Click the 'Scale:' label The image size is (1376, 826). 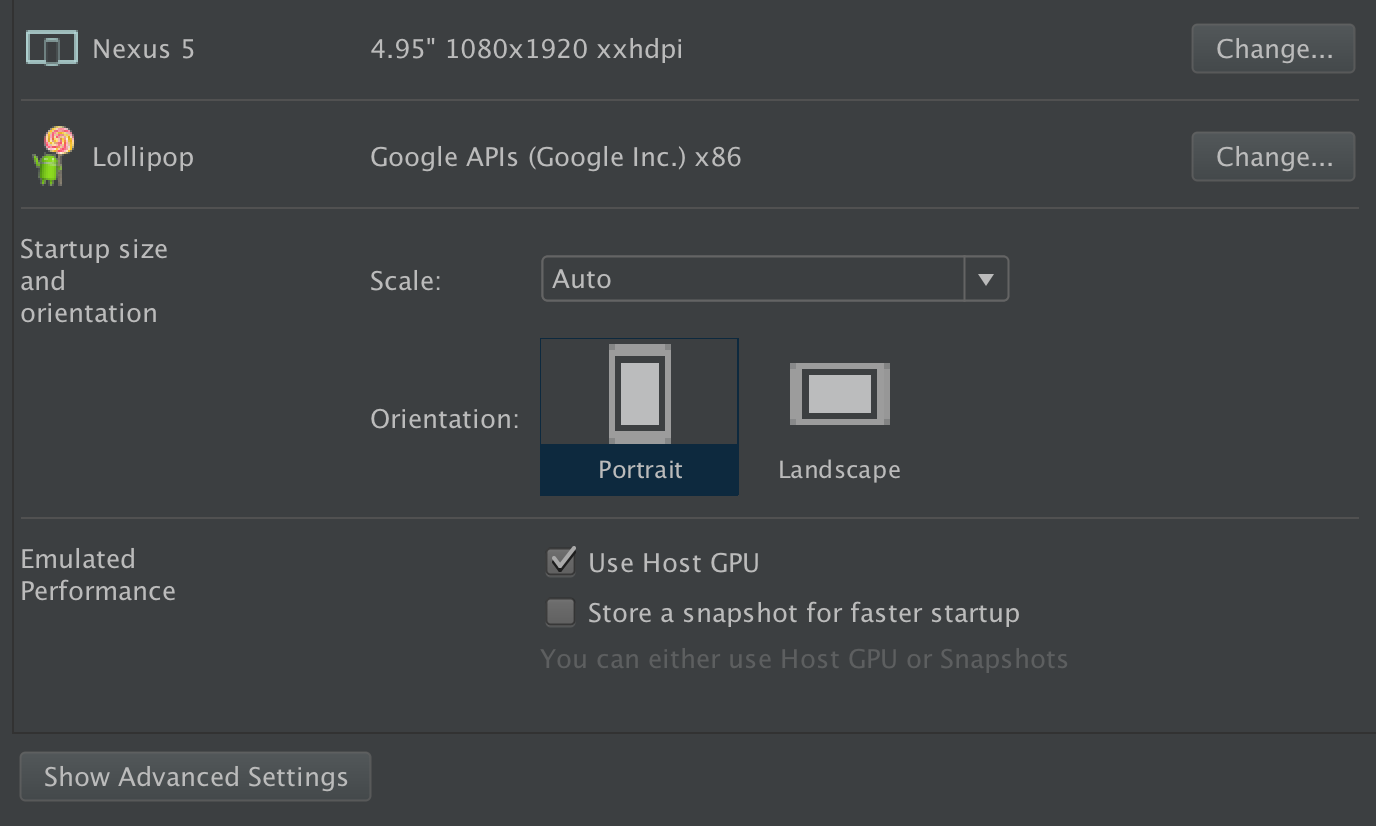[406, 281]
